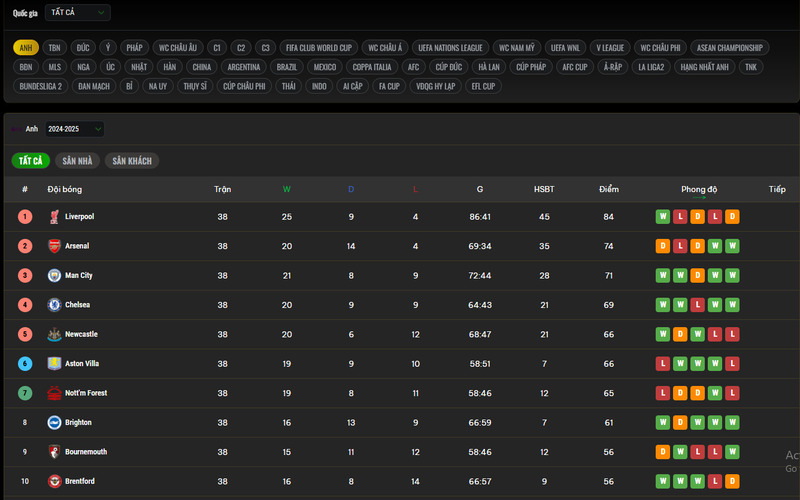
Task: Click Brentford's last form badge D
Action: click(732, 481)
